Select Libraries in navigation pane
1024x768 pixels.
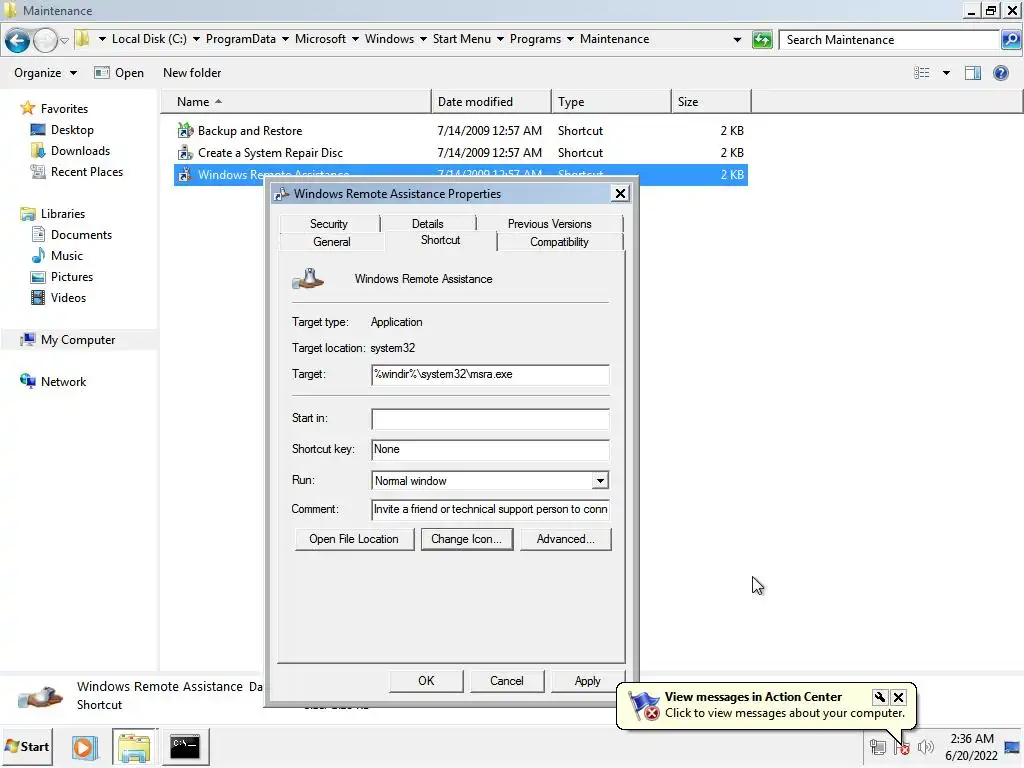point(63,214)
